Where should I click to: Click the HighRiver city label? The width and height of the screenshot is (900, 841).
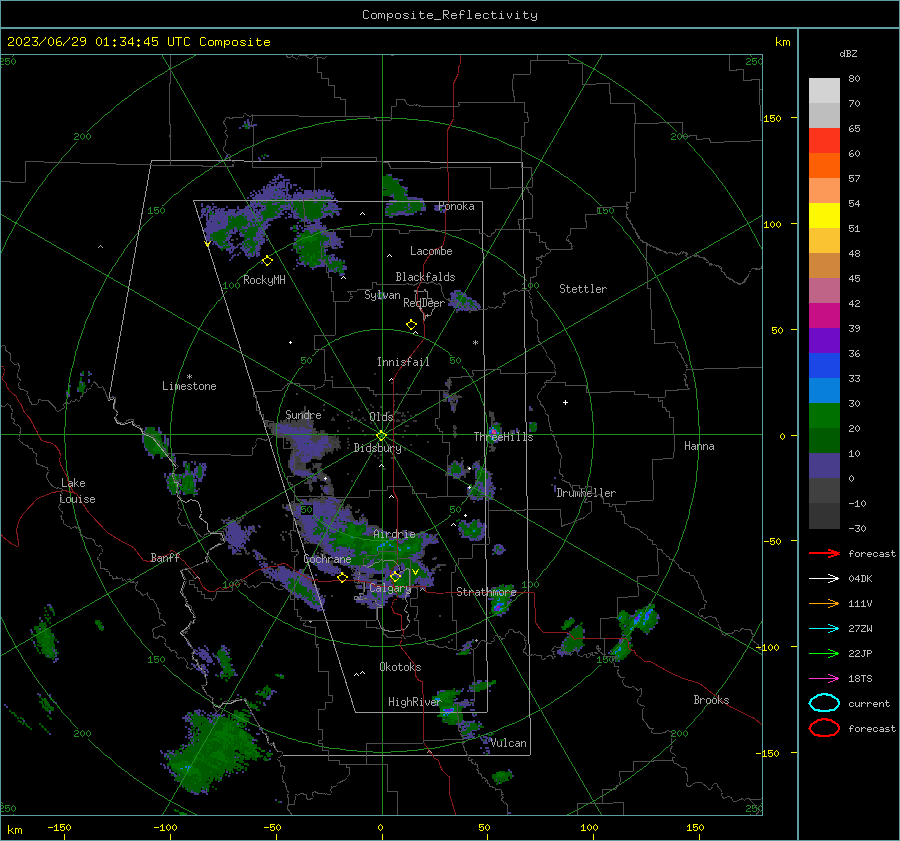point(414,702)
